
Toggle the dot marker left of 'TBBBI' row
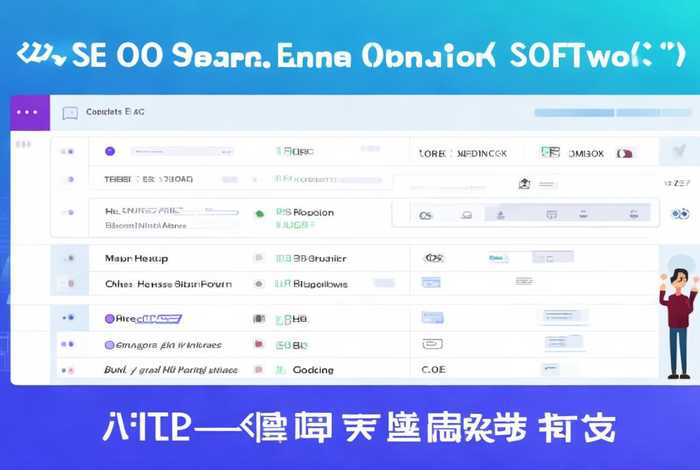69,179
